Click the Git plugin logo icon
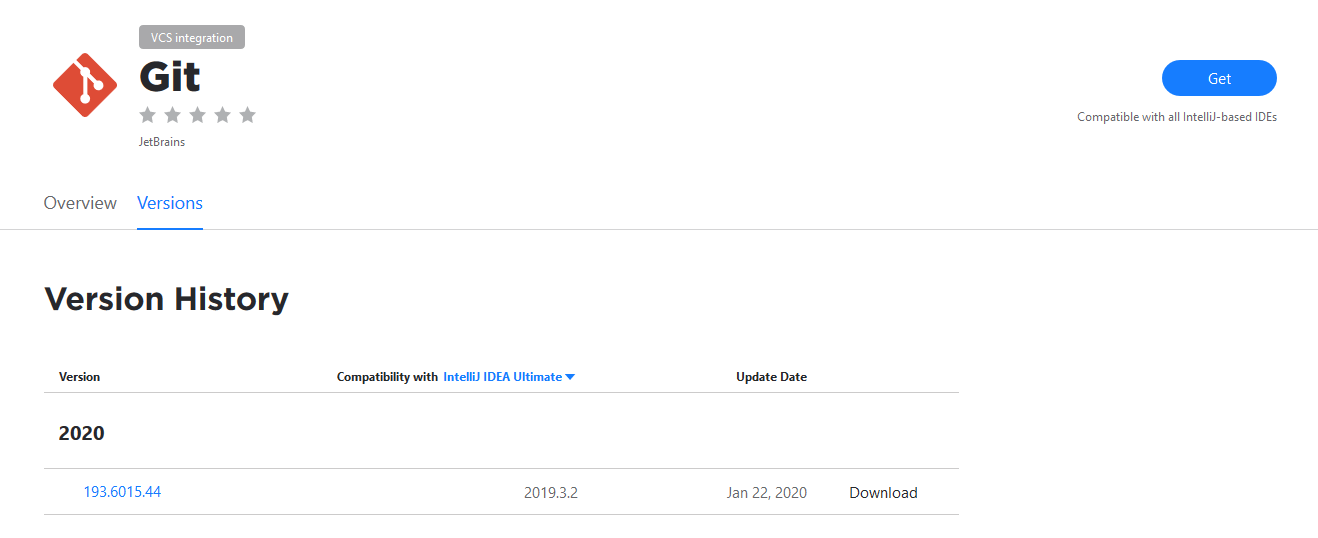Viewport: 1318px width, 538px height. pos(85,85)
